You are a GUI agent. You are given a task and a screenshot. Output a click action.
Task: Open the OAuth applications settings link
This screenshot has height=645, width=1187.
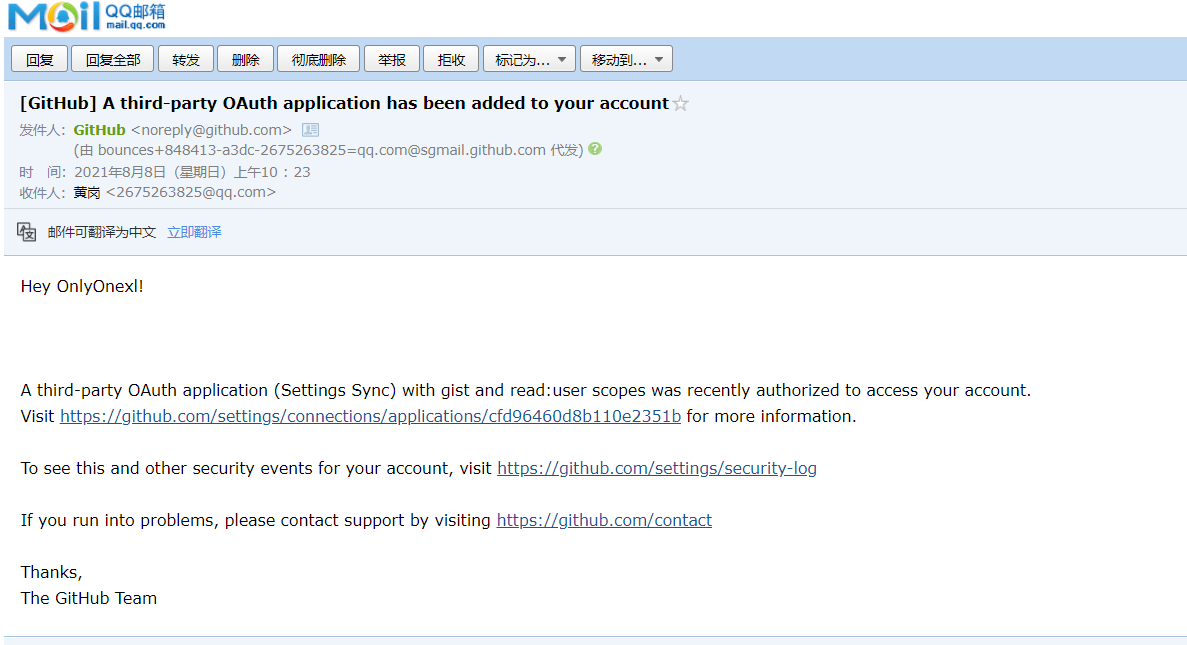pyautogui.click(x=370, y=416)
